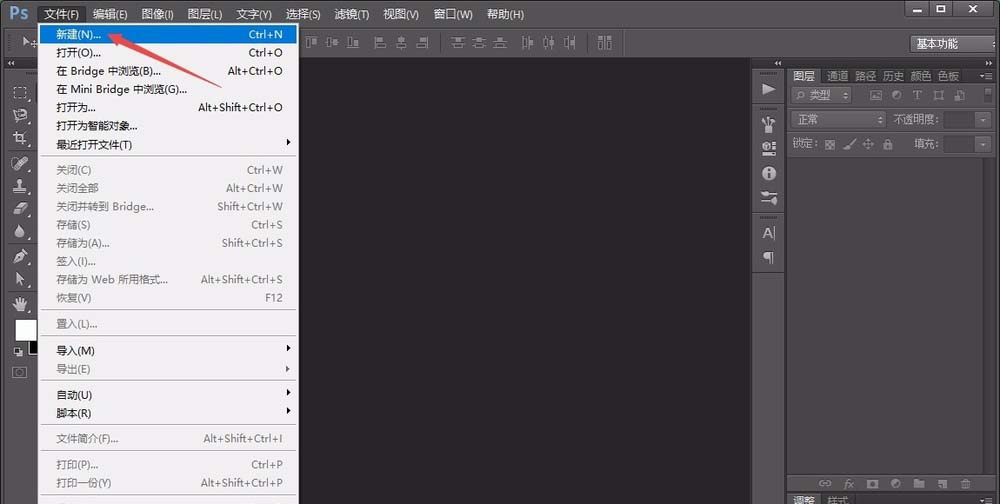Screen dimensions: 1000x504
Task: Click the white foreground color swatch
Action: 26,330
